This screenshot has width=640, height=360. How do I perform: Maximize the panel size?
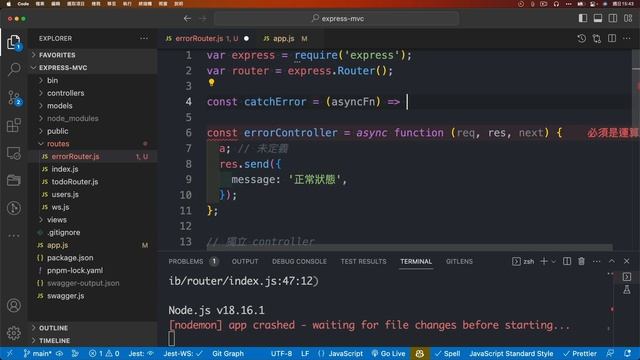611,261
